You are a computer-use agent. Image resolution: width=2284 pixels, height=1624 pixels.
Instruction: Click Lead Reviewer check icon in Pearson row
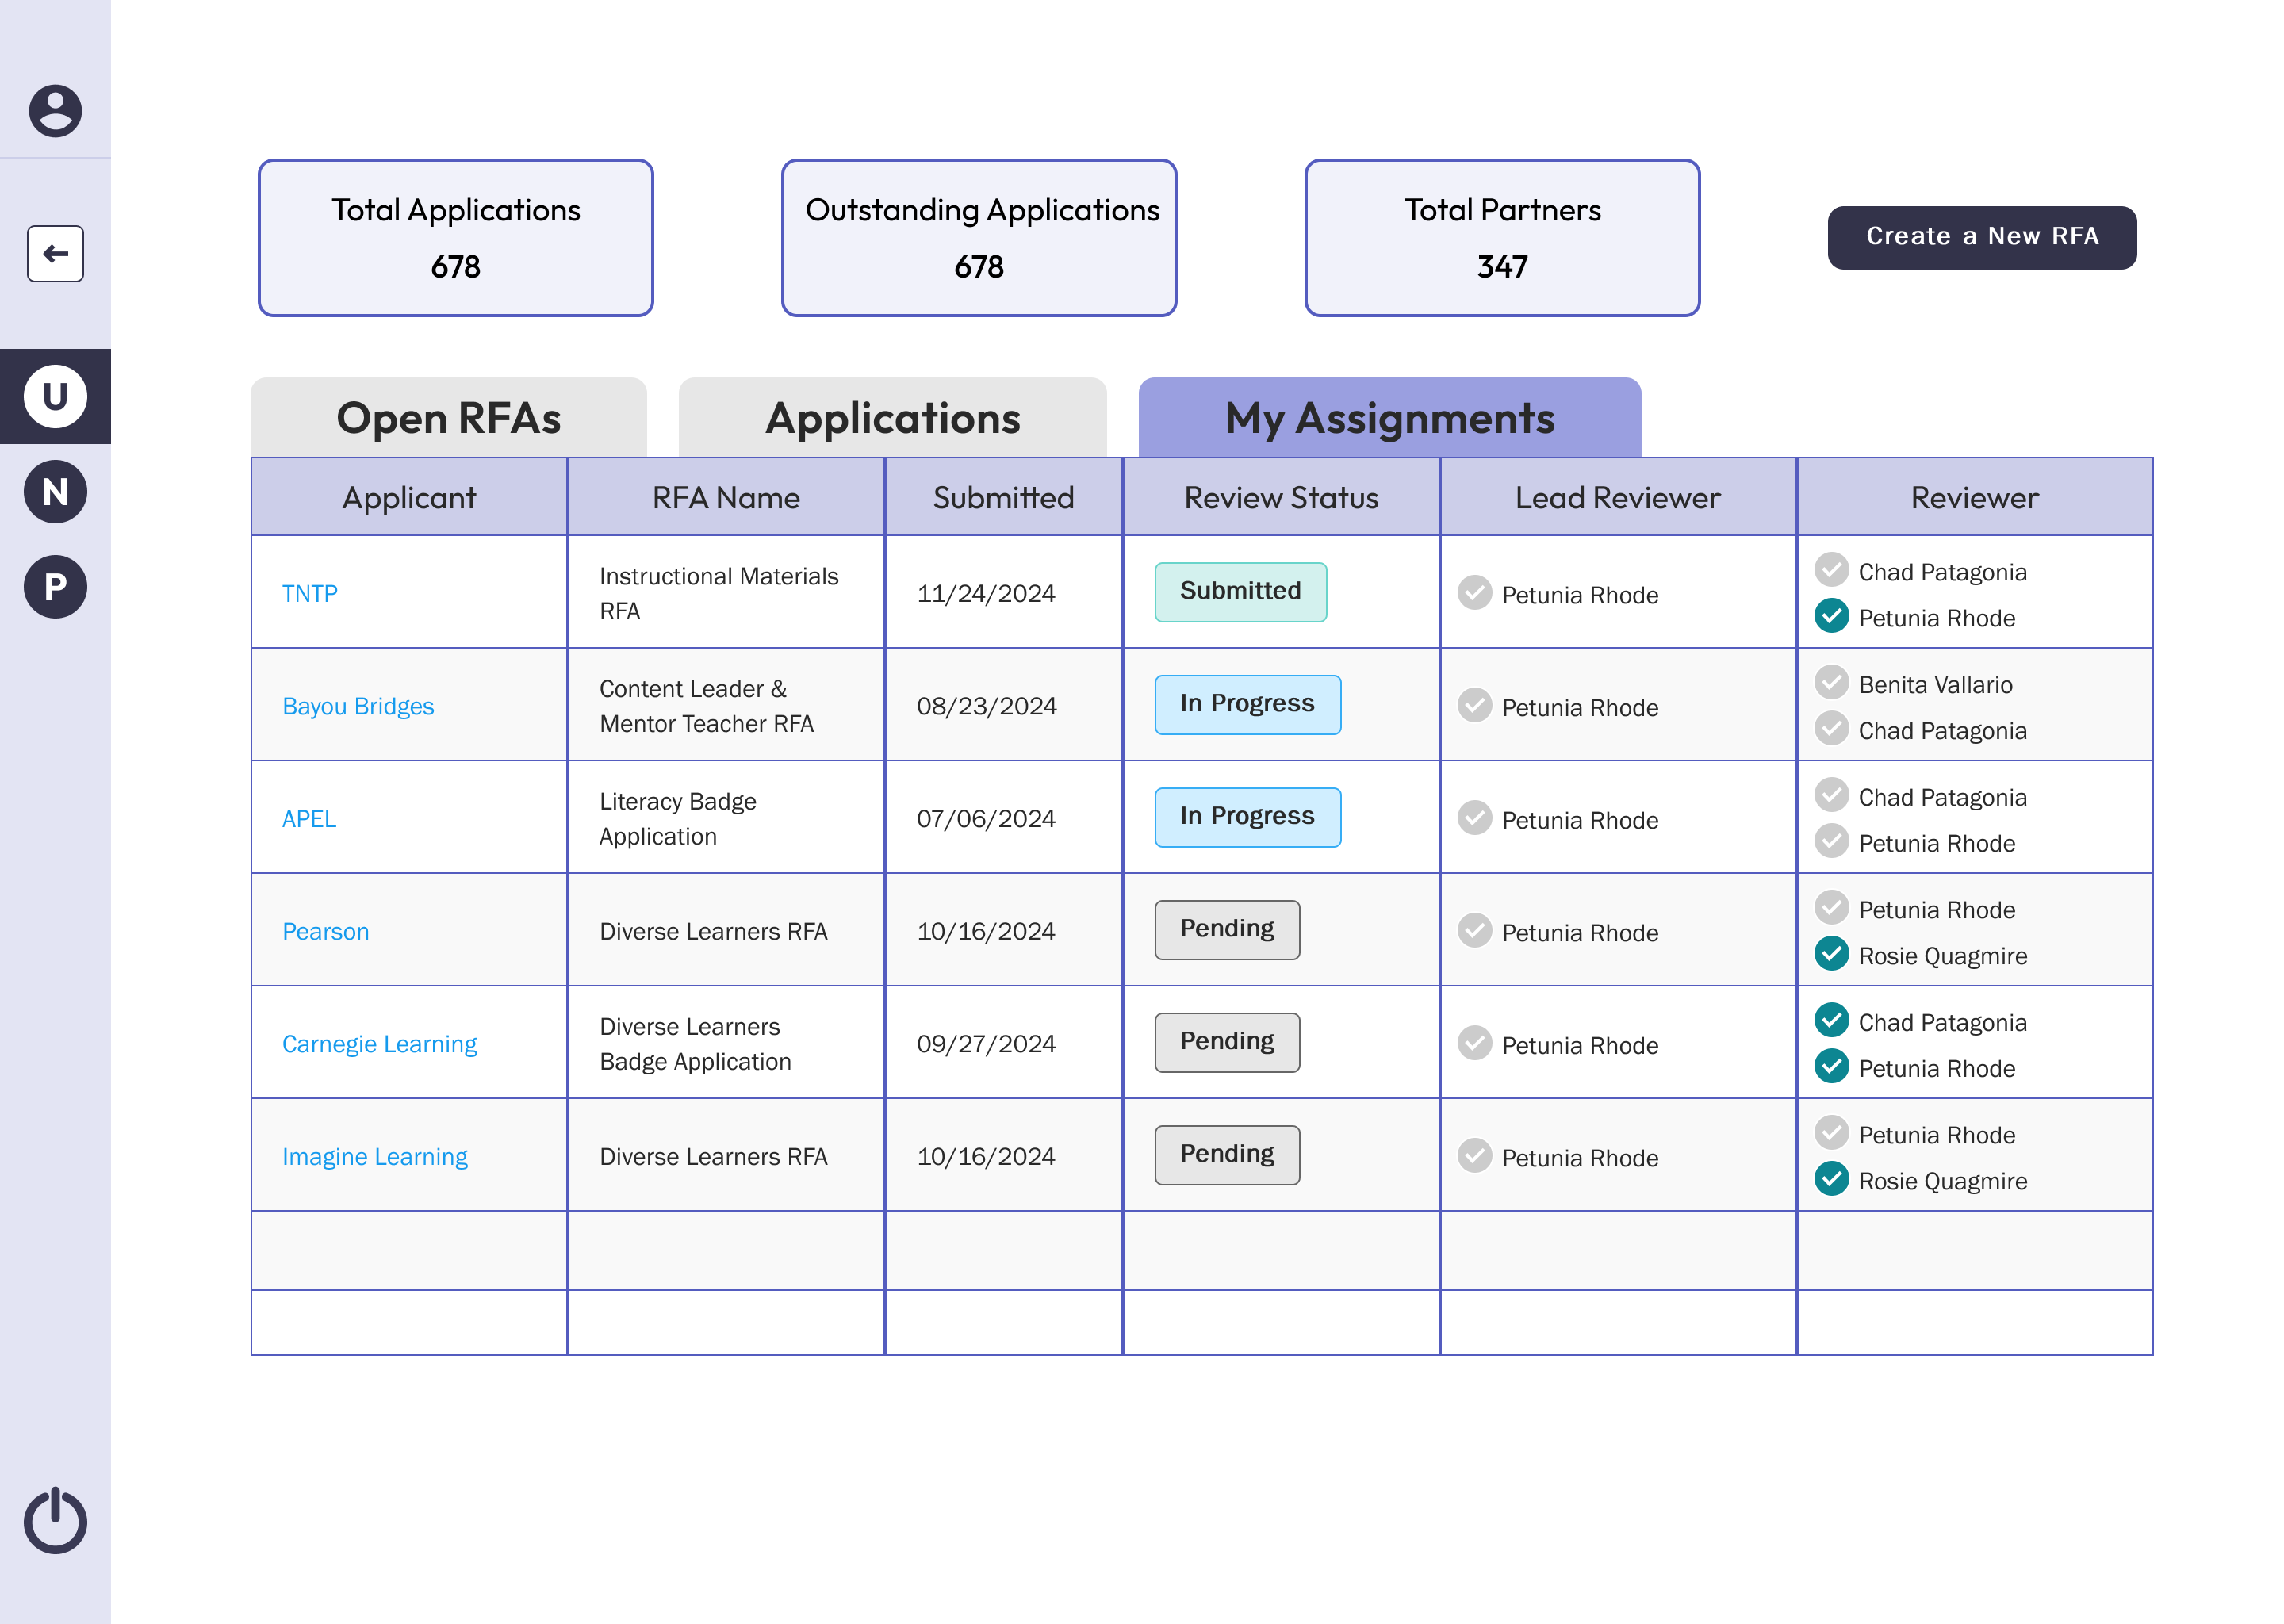tap(1474, 931)
